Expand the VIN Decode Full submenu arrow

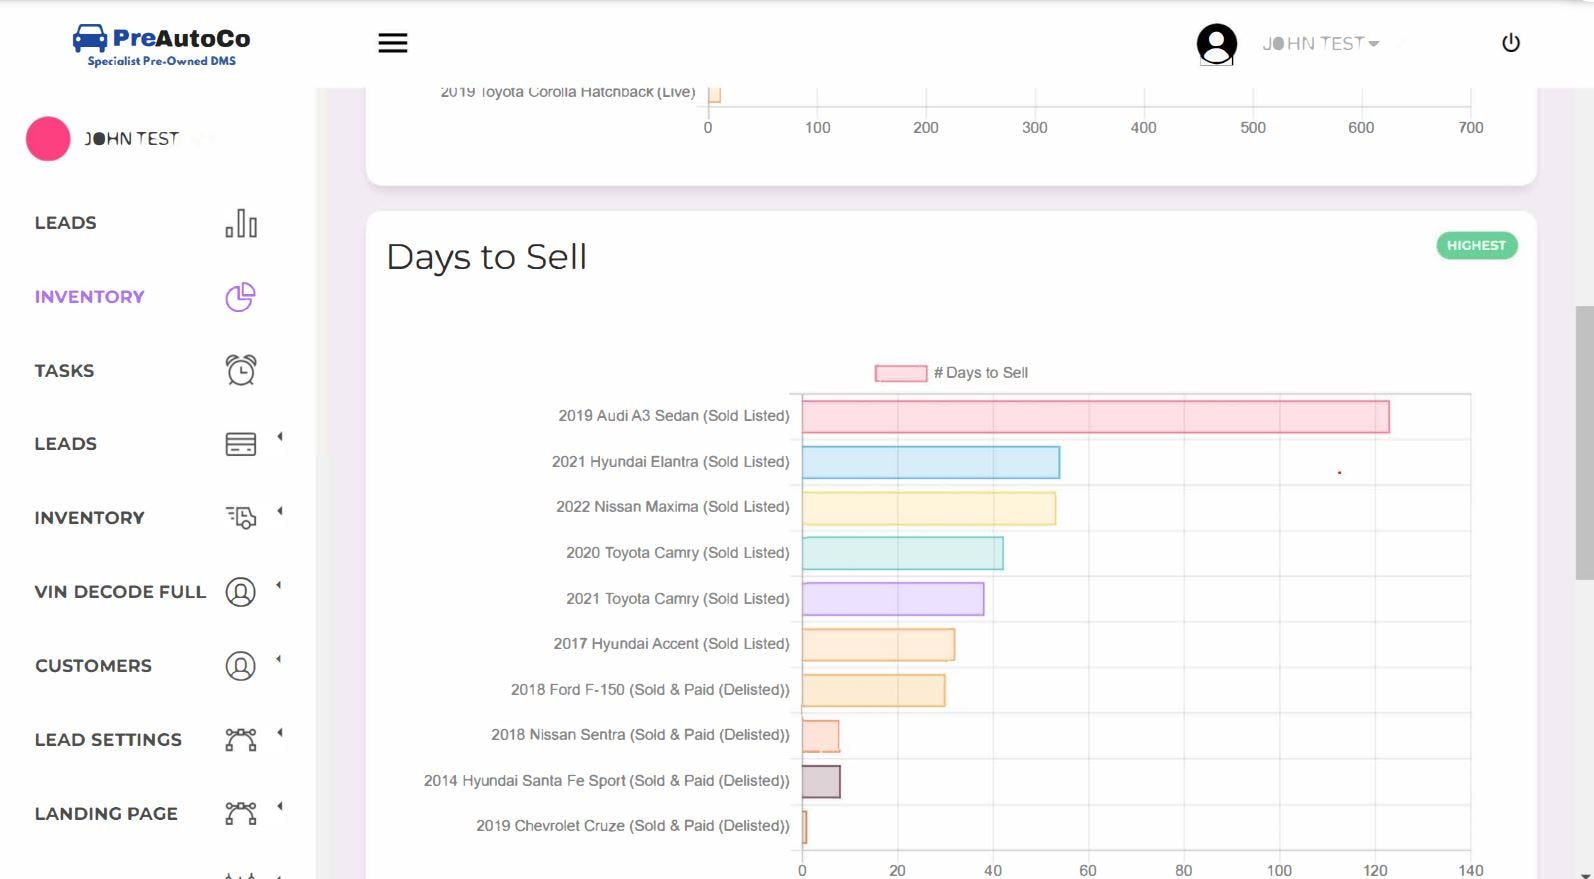point(279,585)
